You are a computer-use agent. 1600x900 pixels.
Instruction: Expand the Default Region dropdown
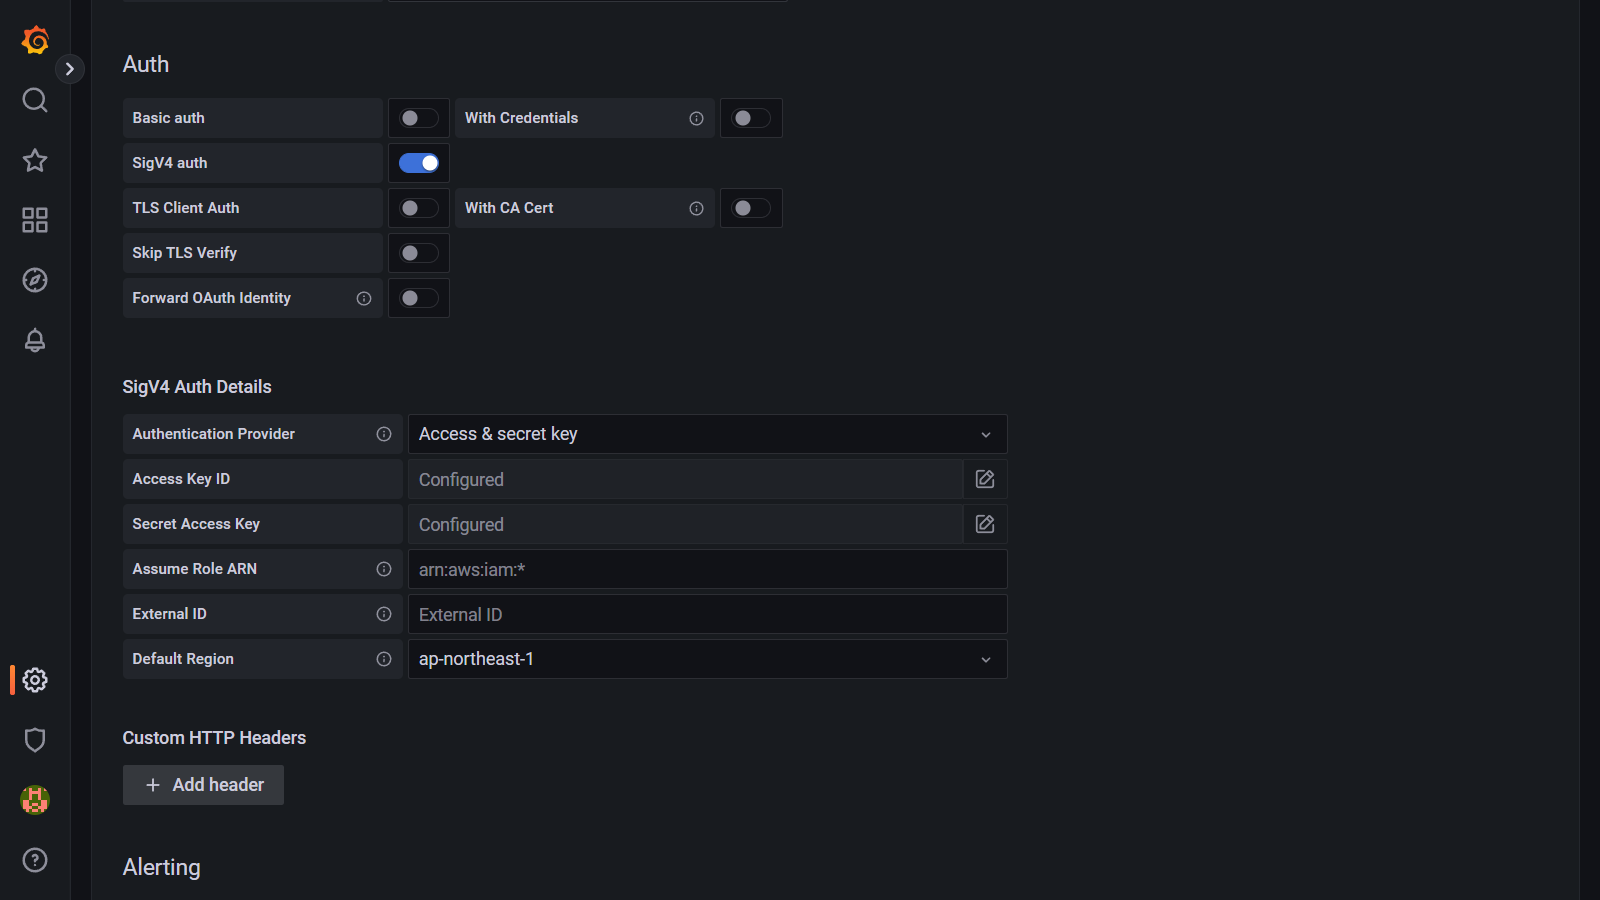[707, 659]
